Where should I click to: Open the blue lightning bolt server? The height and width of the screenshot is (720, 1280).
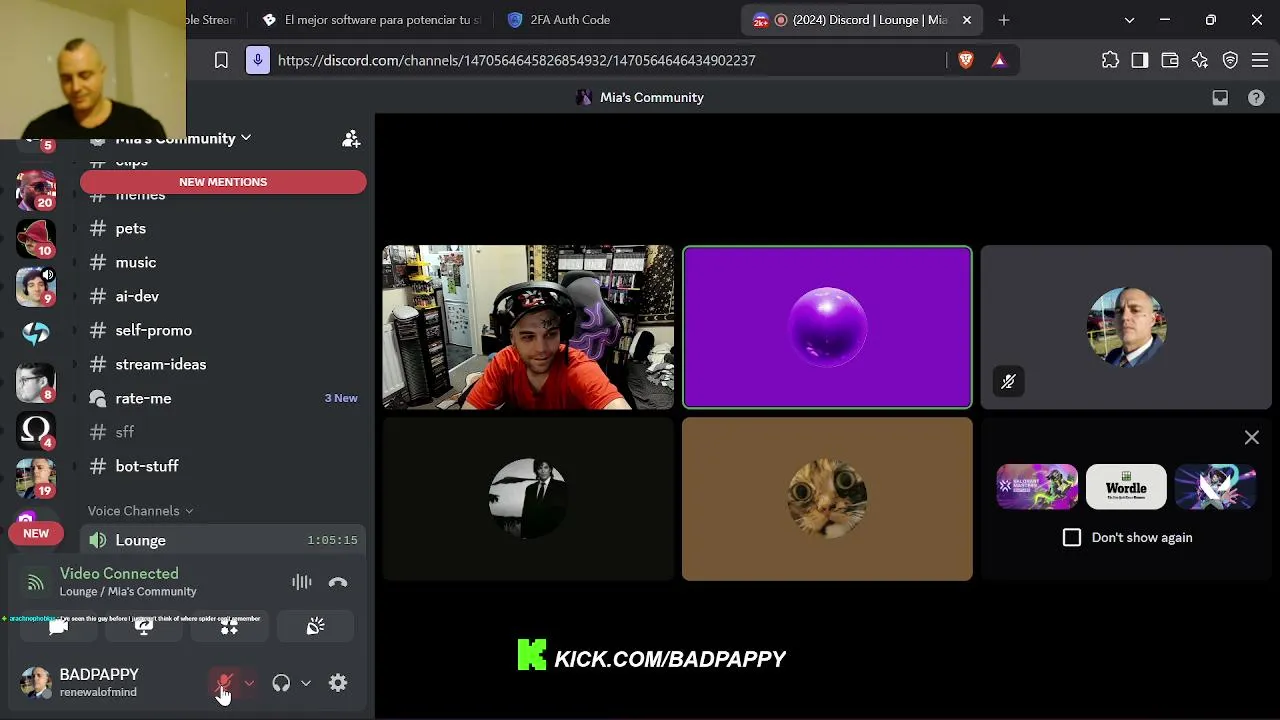[x=36, y=333]
